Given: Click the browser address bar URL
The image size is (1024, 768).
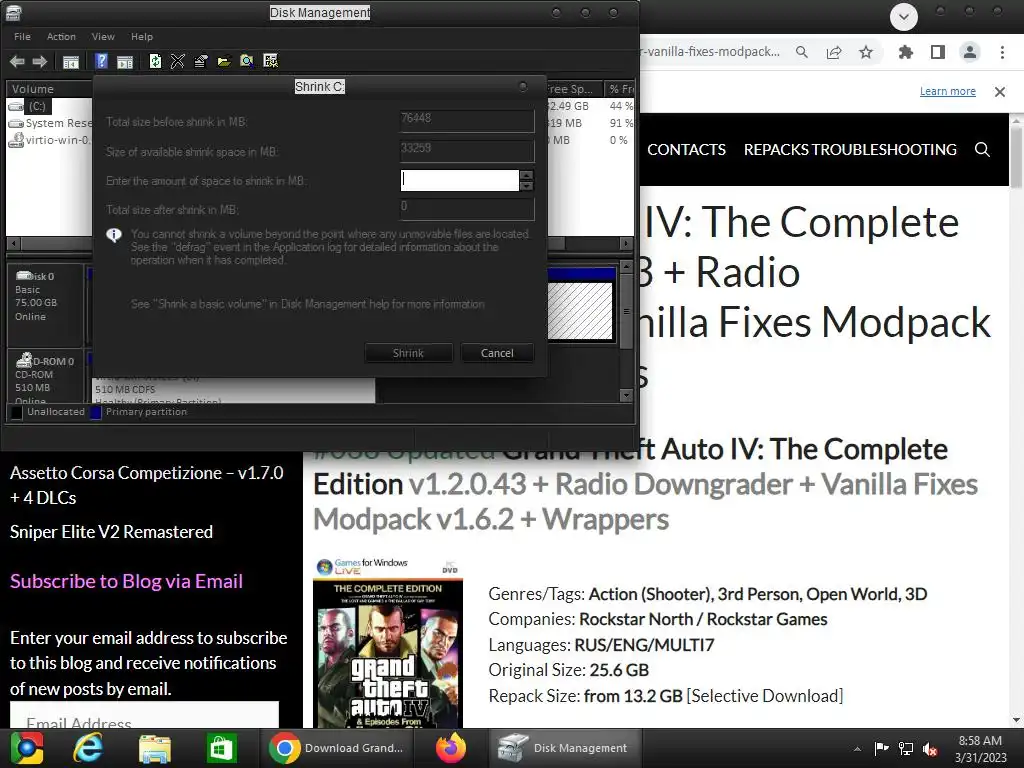Looking at the screenshot, I should [x=712, y=52].
